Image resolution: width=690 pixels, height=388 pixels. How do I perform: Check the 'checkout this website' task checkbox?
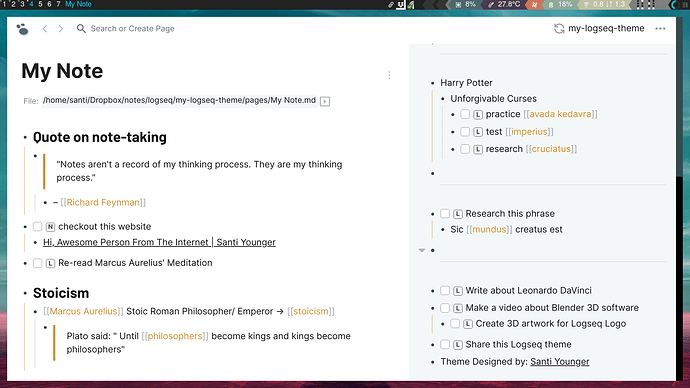point(37,227)
